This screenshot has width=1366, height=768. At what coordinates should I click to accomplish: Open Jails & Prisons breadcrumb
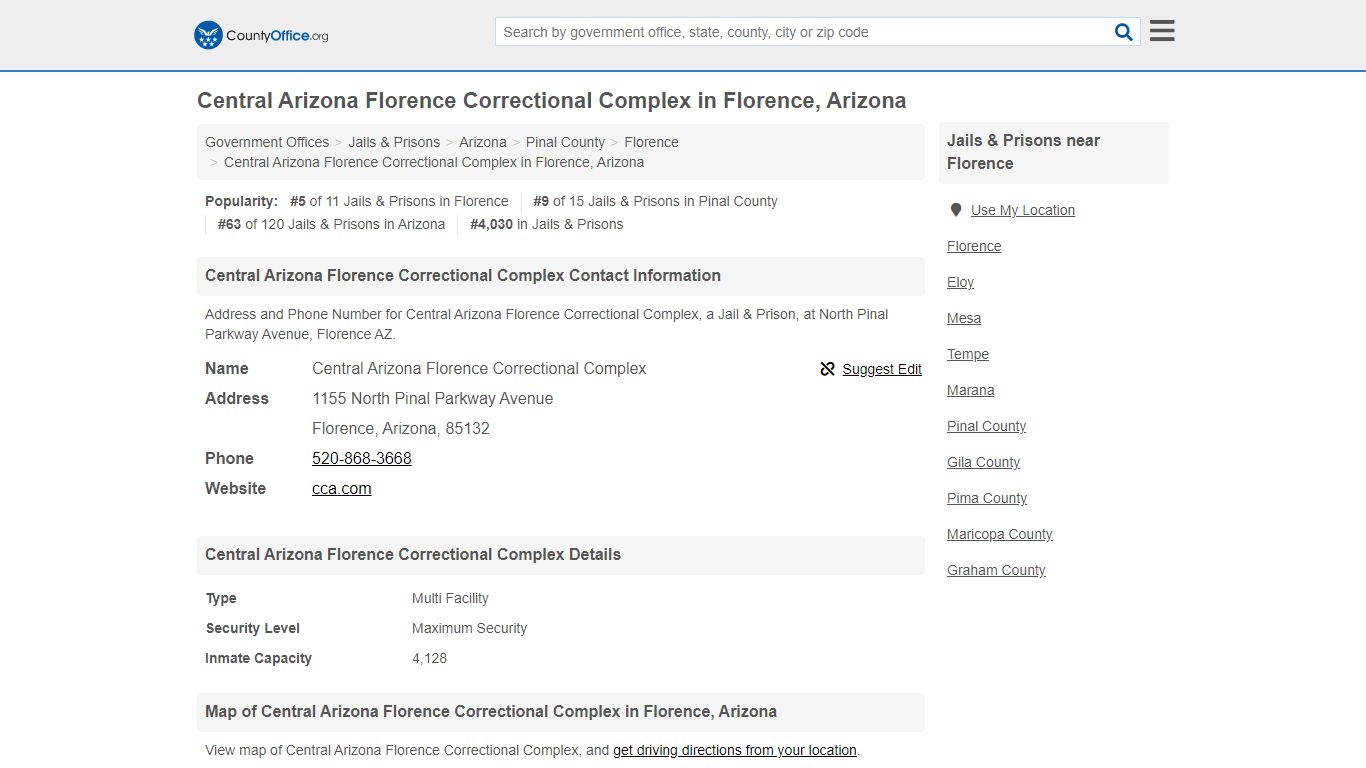[394, 142]
